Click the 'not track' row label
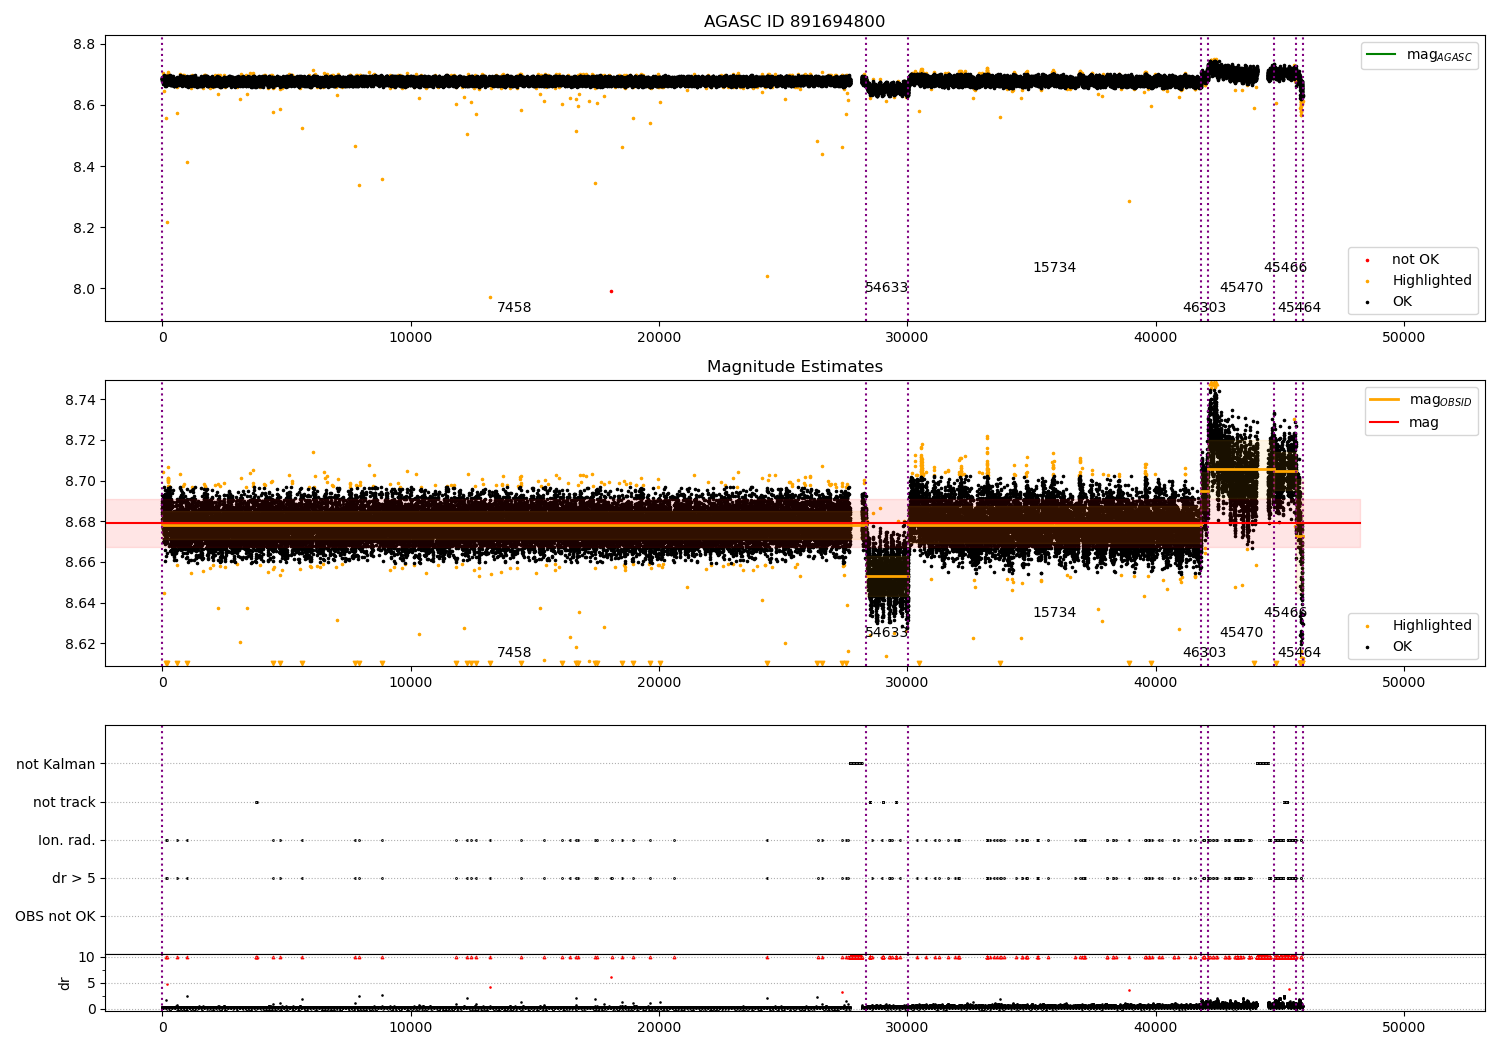The width and height of the screenshot is (1500, 1050). coord(64,803)
